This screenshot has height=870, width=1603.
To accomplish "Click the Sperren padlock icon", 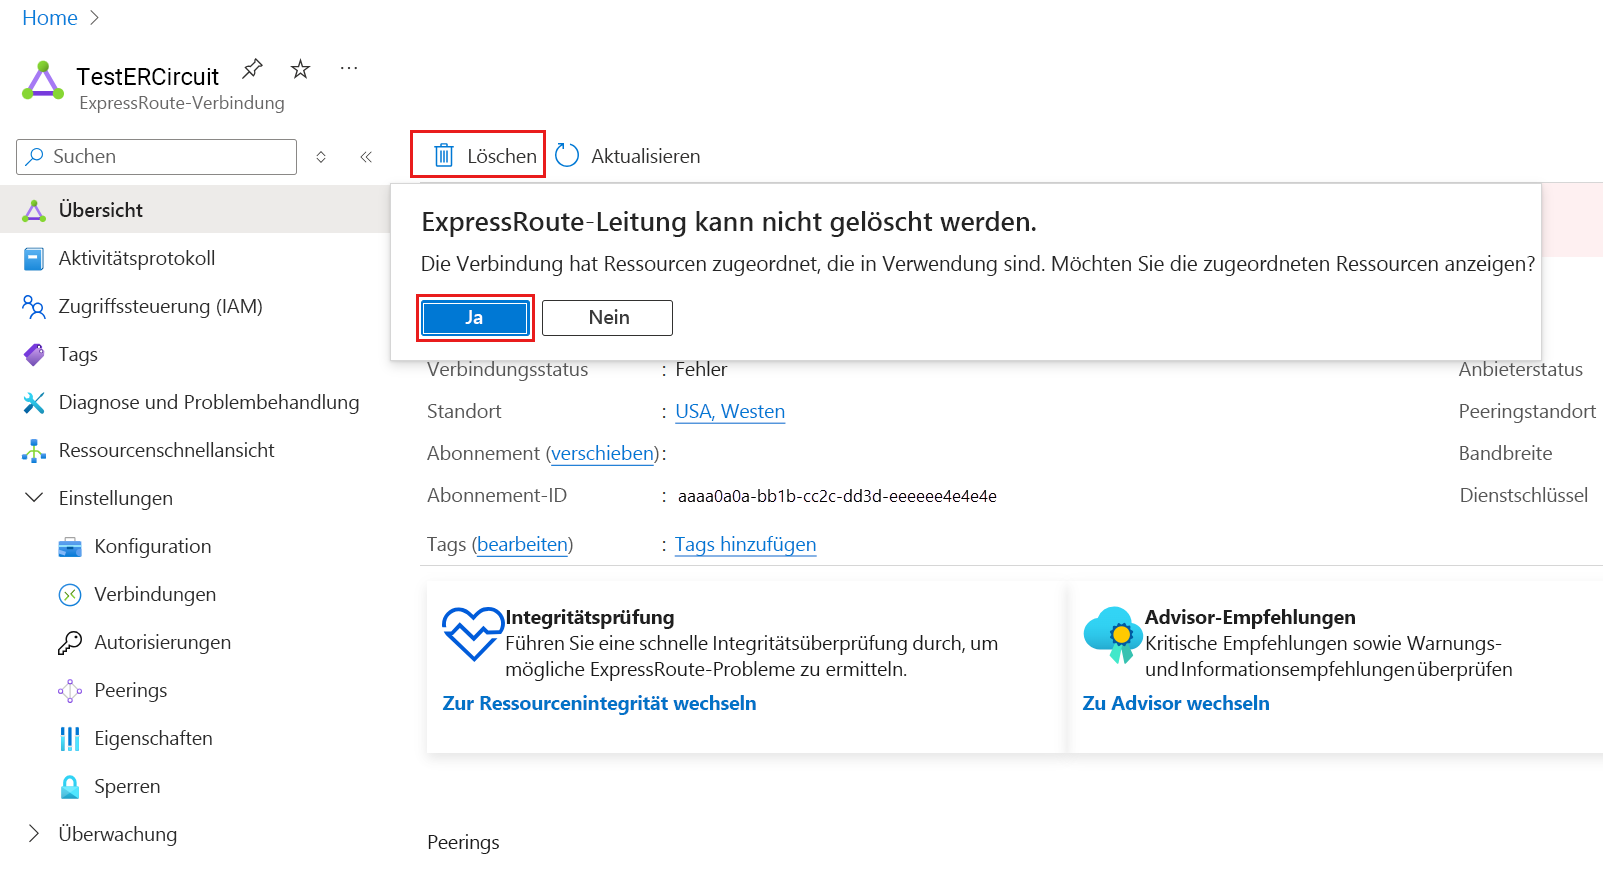I will click(70, 787).
